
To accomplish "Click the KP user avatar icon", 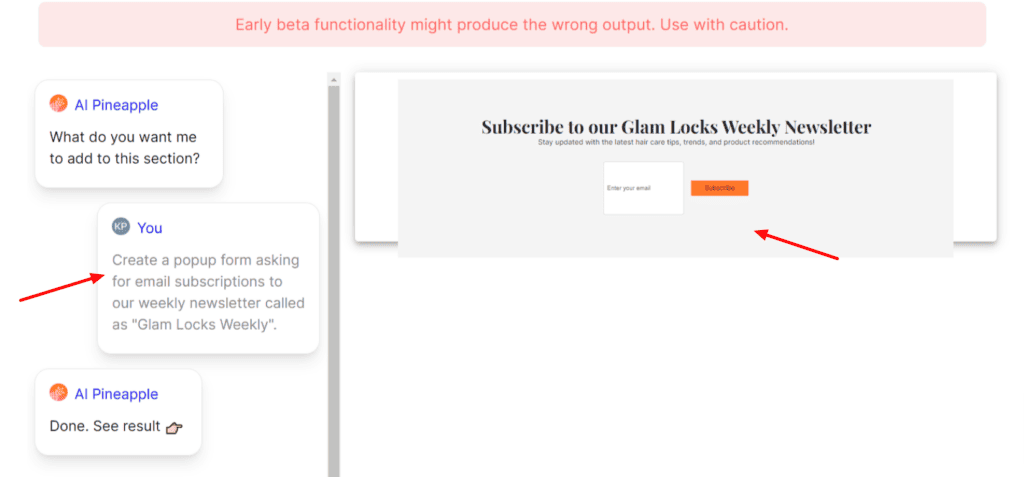I will point(121,227).
